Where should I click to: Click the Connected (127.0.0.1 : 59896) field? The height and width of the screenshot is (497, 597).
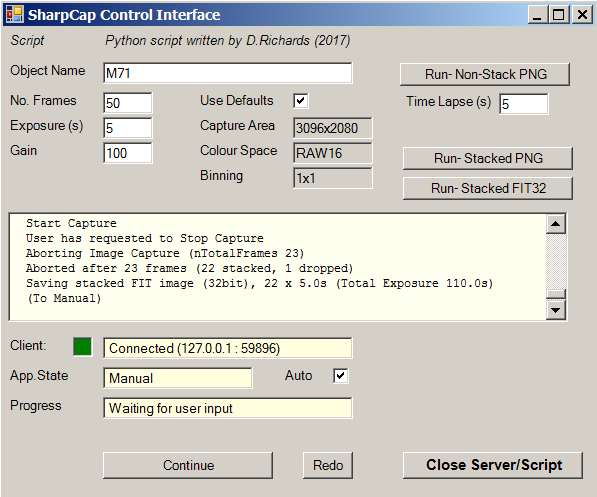228,348
